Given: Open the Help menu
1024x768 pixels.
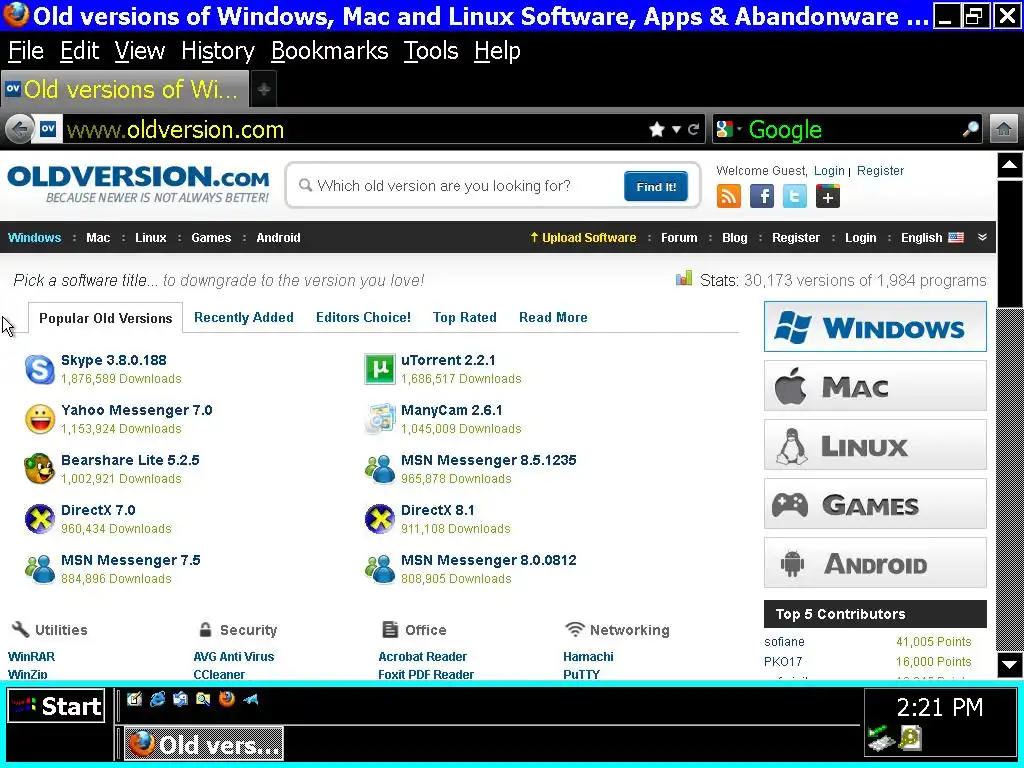Looking at the screenshot, I should click(x=497, y=51).
